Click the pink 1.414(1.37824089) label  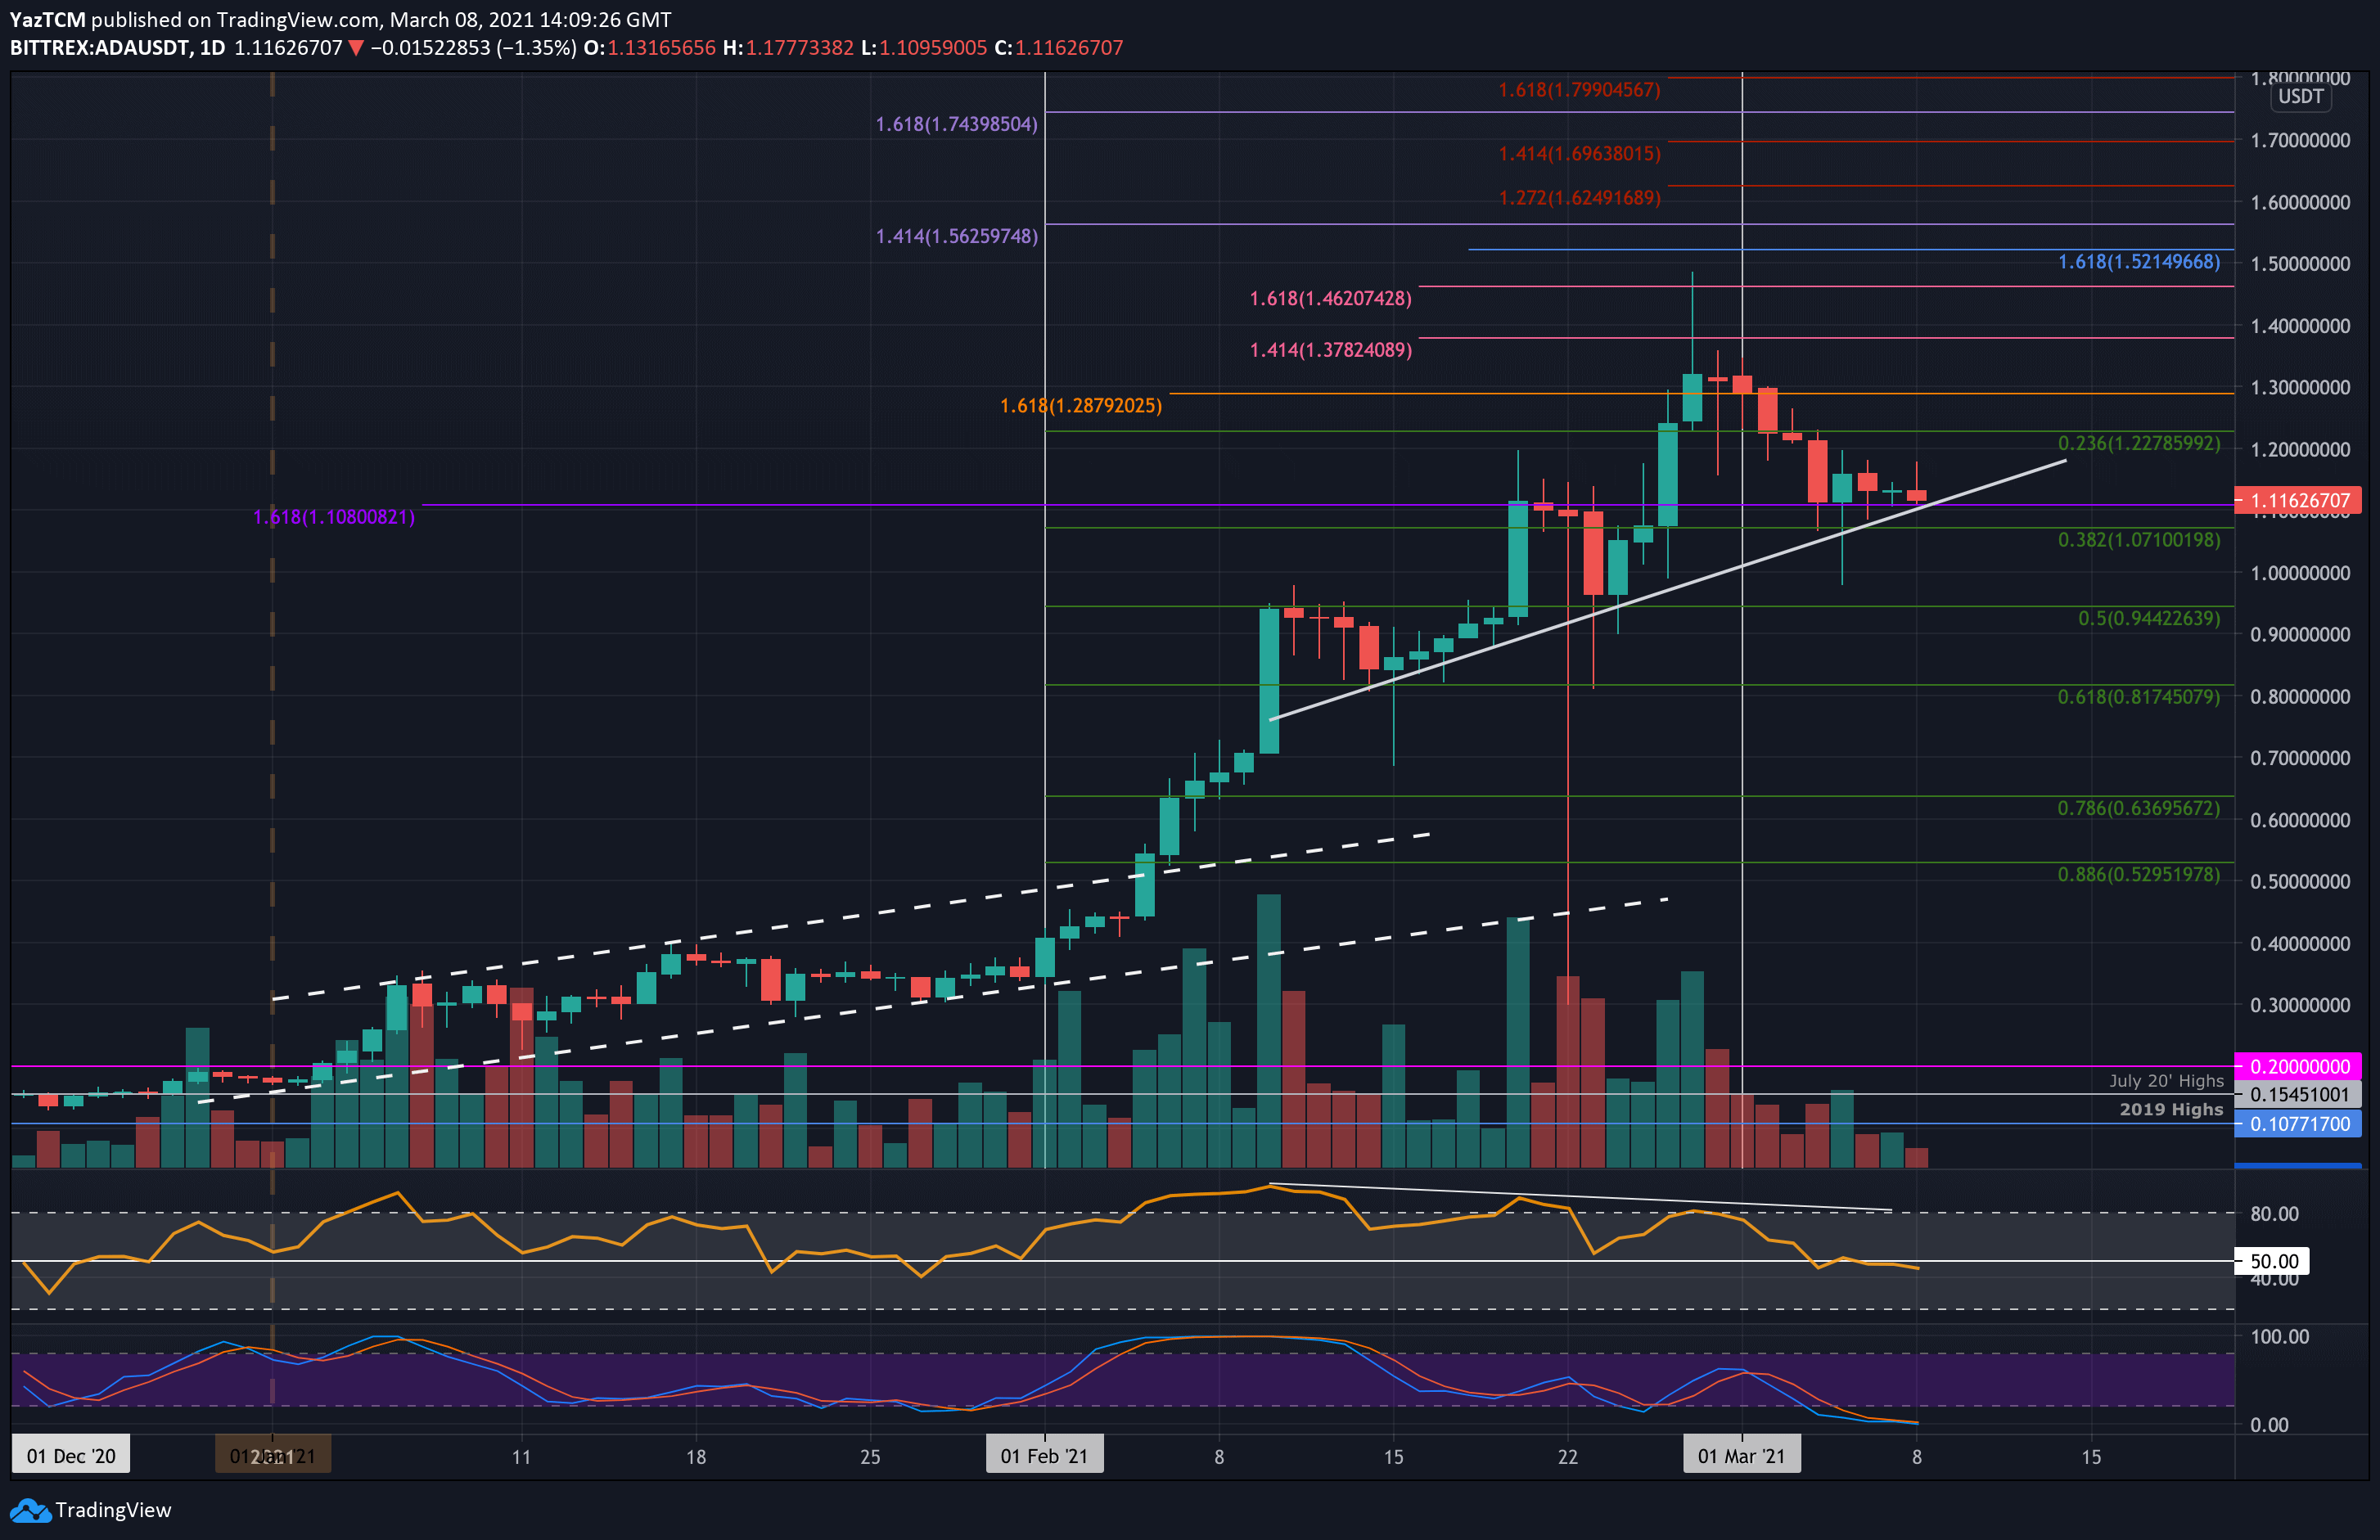(x=1330, y=350)
